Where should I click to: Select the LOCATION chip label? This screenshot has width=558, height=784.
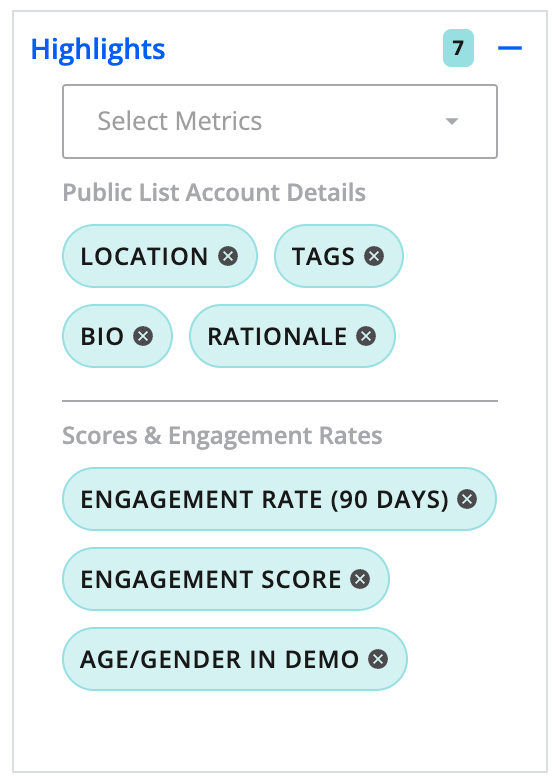click(144, 256)
